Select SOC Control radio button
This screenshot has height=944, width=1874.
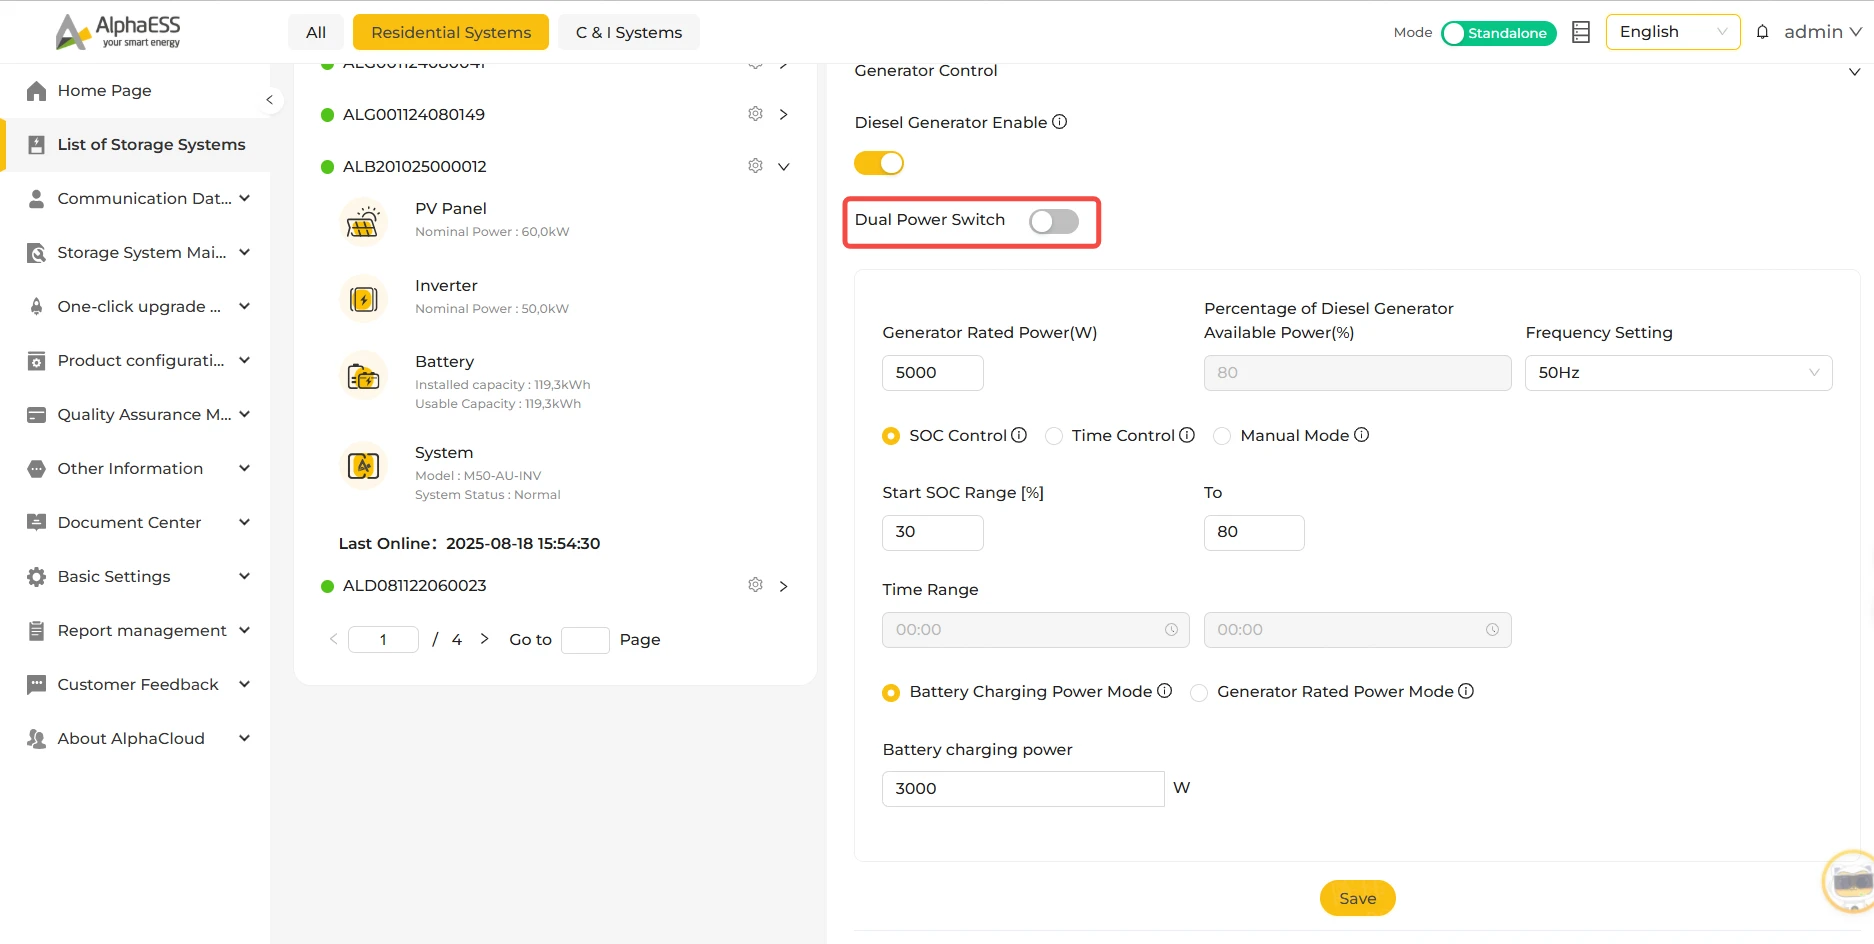(x=891, y=436)
